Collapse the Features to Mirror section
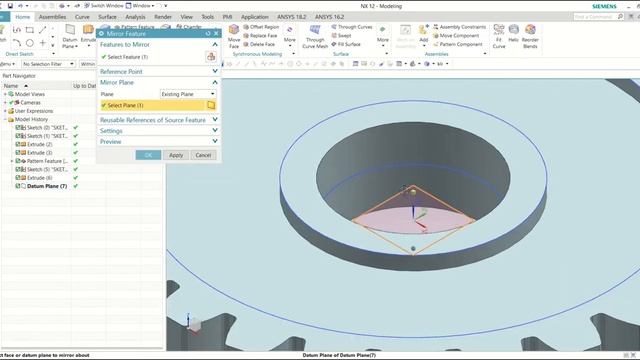 [x=215, y=44]
